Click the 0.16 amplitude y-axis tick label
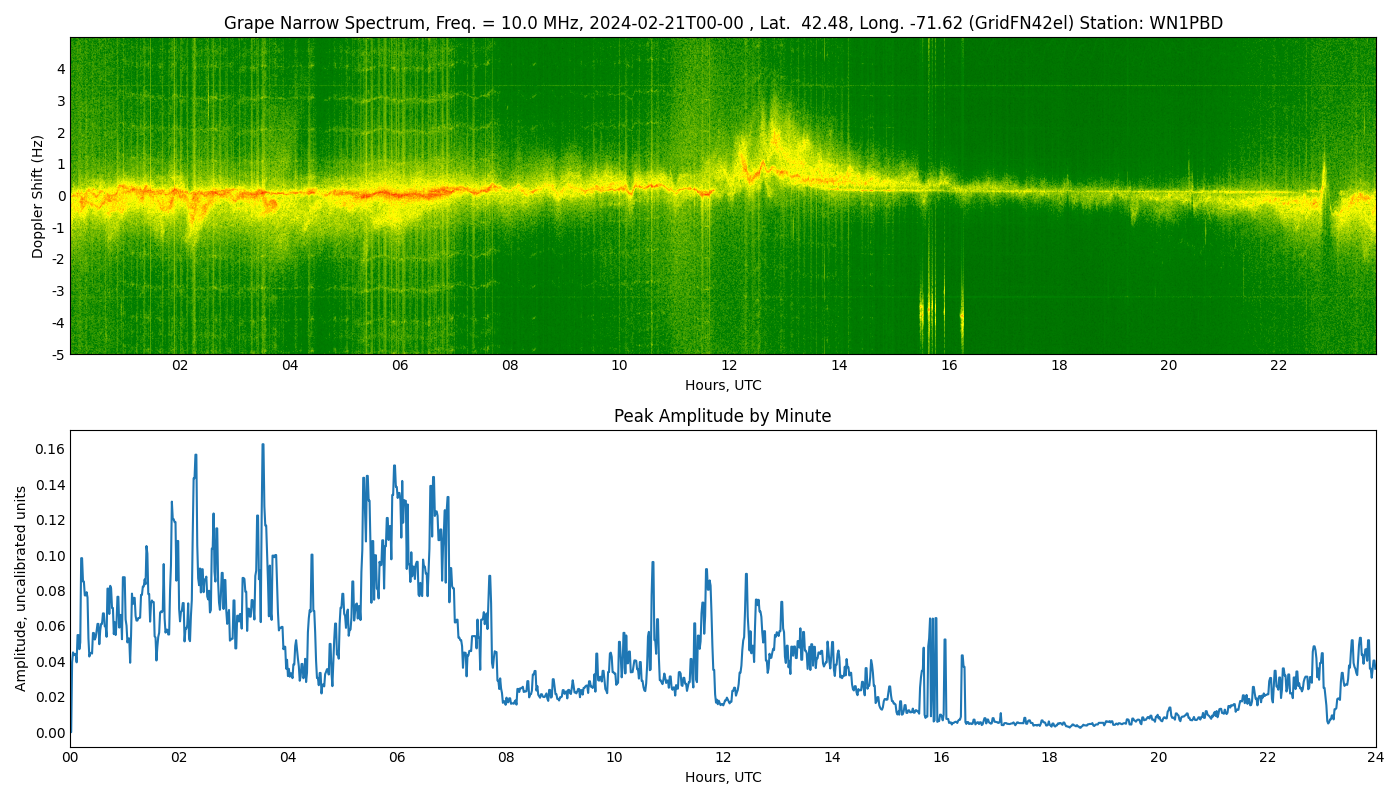1400x800 pixels. point(49,449)
